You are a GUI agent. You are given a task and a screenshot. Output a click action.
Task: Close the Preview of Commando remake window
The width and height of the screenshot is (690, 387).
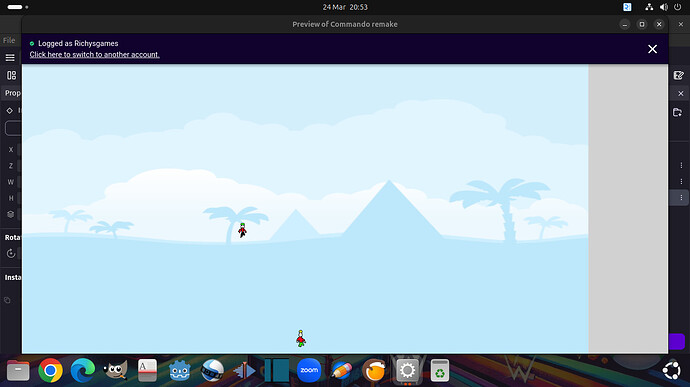tap(659, 24)
